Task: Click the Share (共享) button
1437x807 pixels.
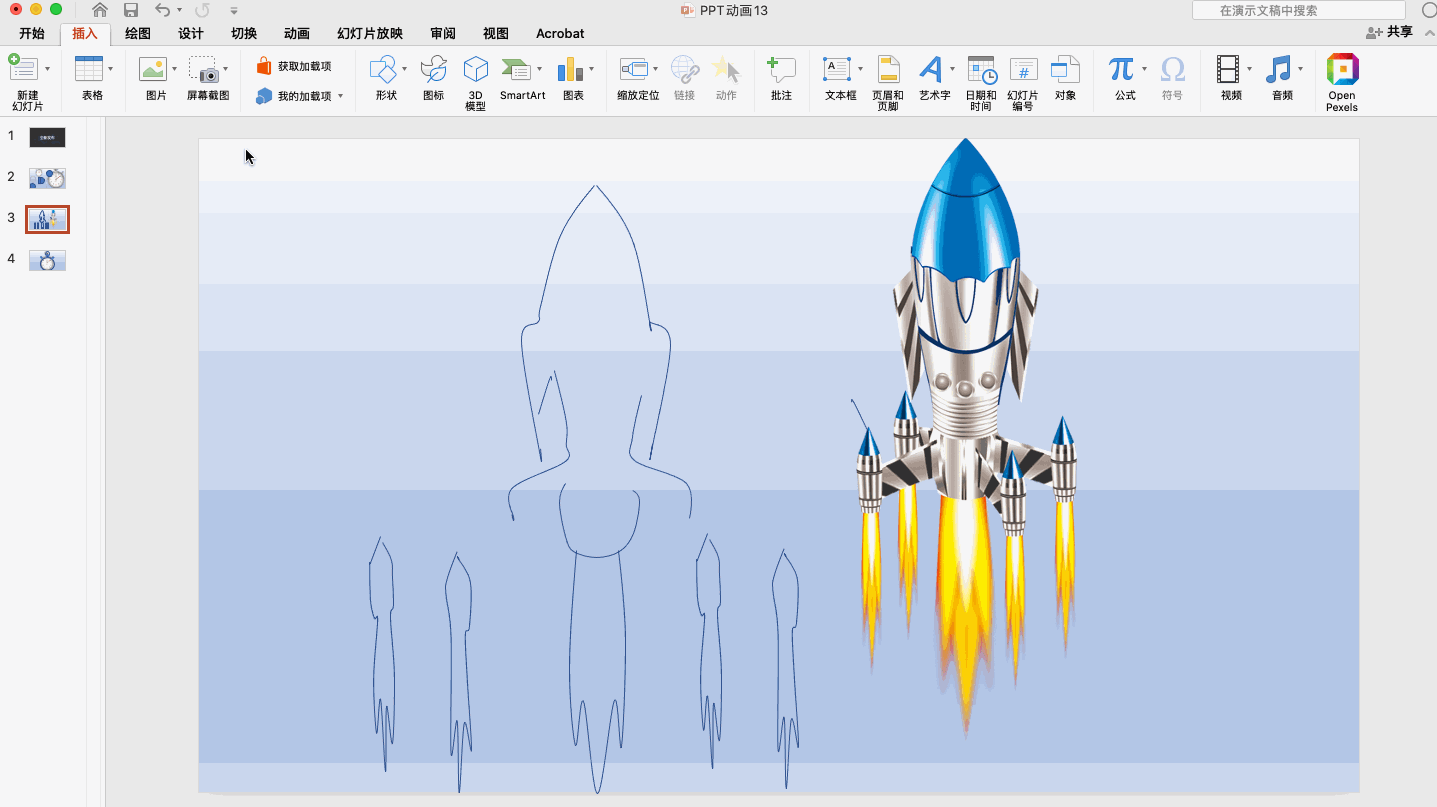Action: [x=1390, y=32]
